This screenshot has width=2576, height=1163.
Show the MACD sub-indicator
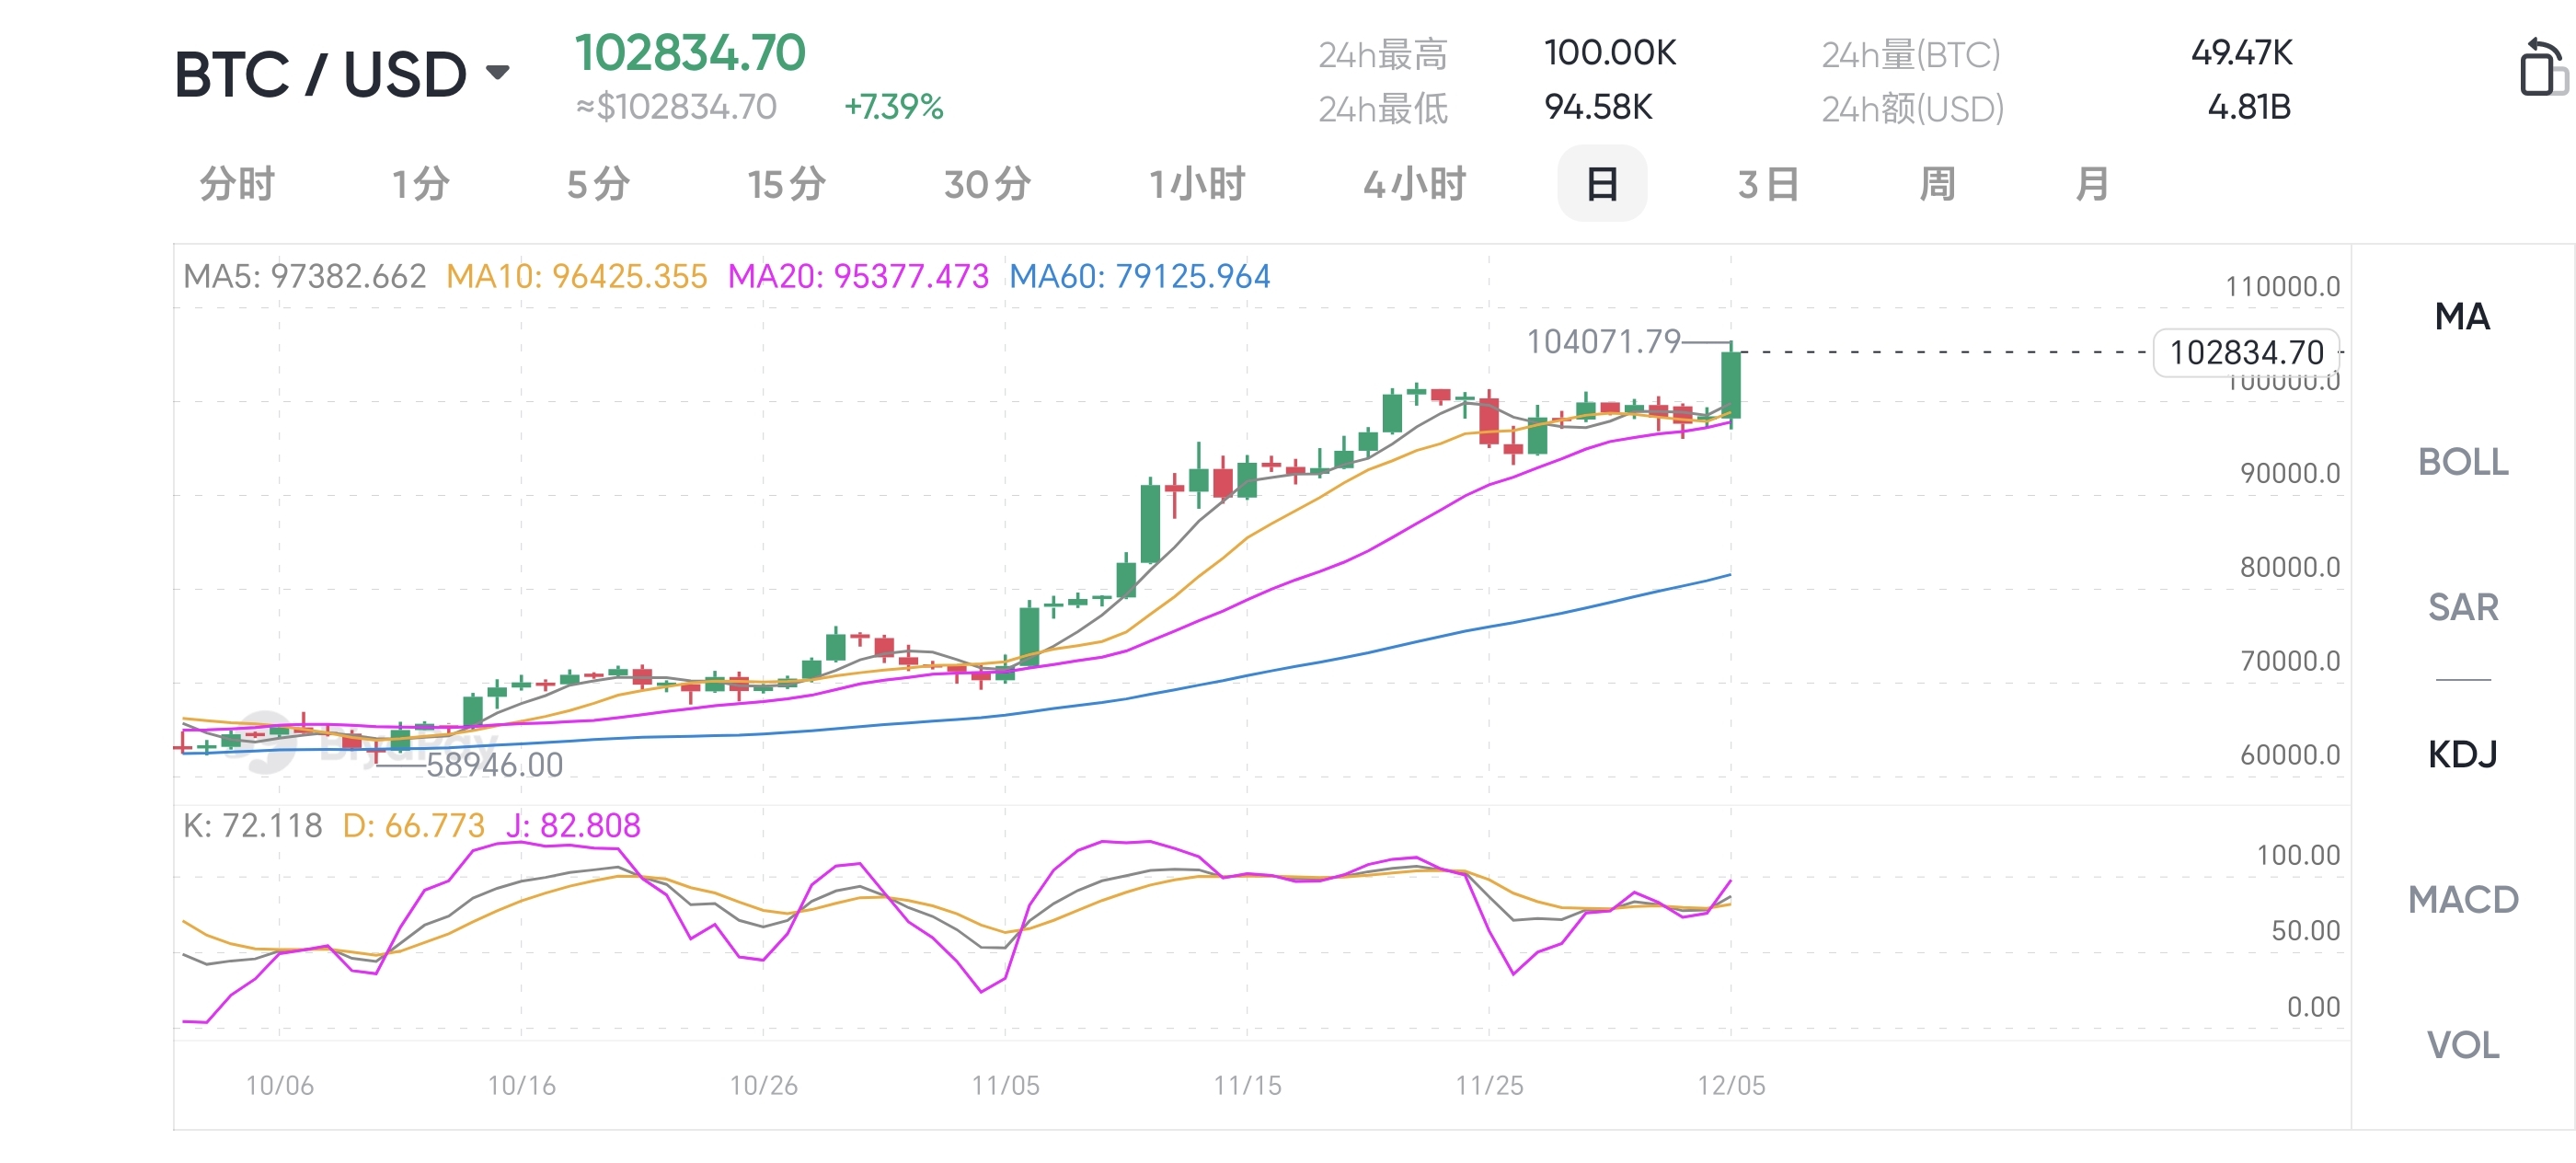2461,899
